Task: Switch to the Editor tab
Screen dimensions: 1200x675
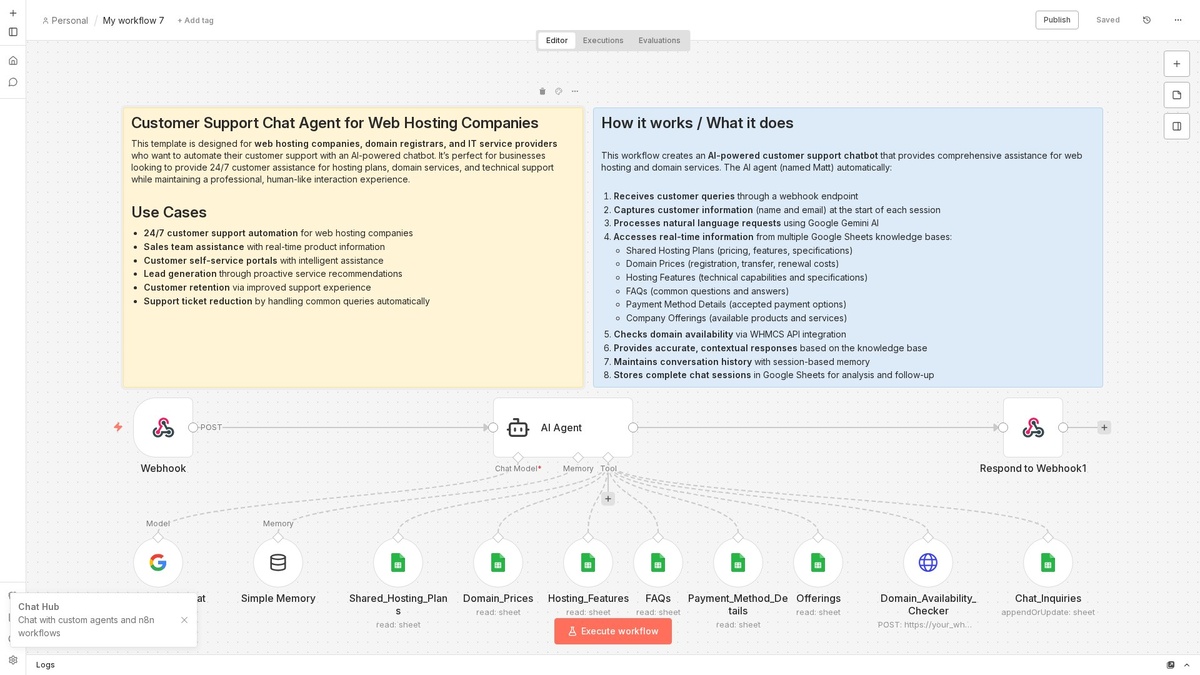Action: pos(557,41)
